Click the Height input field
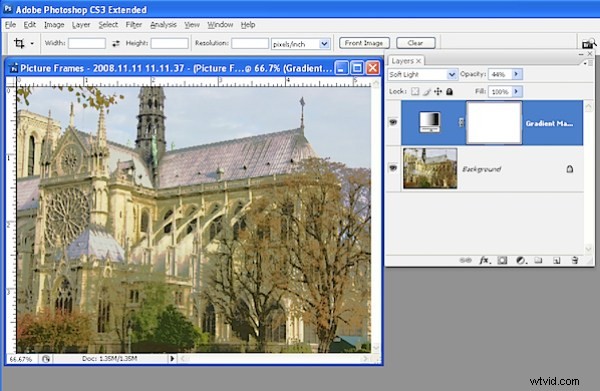600x391 pixels. [x=170, y=43]
